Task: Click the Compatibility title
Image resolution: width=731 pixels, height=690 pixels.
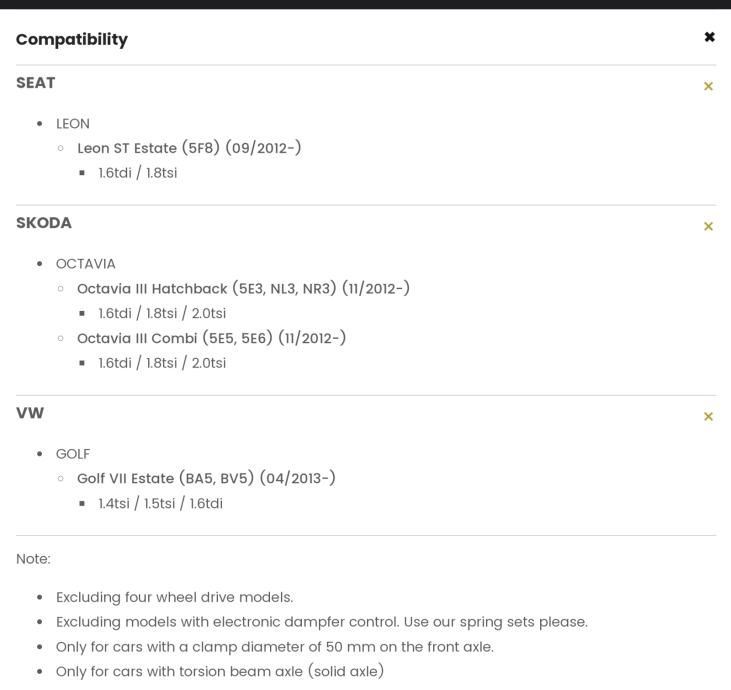Action: point(72,40)
